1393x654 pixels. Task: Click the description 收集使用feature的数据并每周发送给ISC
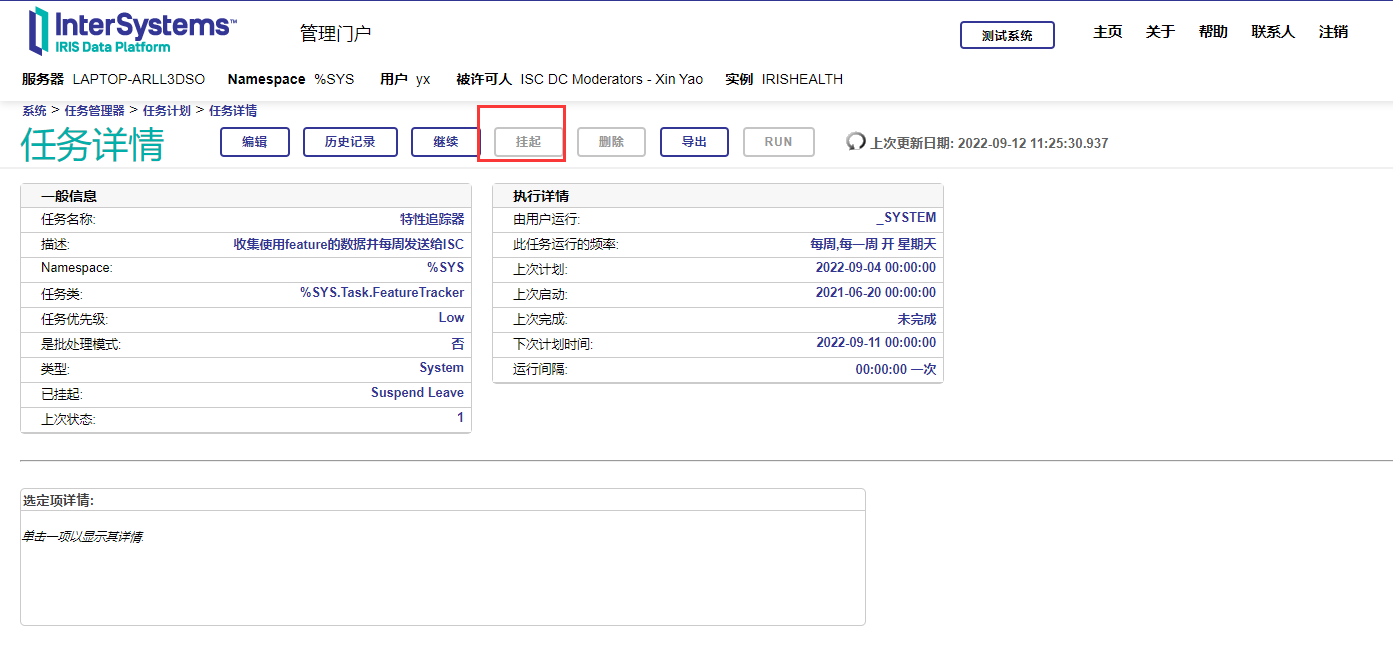click(349, 244)
